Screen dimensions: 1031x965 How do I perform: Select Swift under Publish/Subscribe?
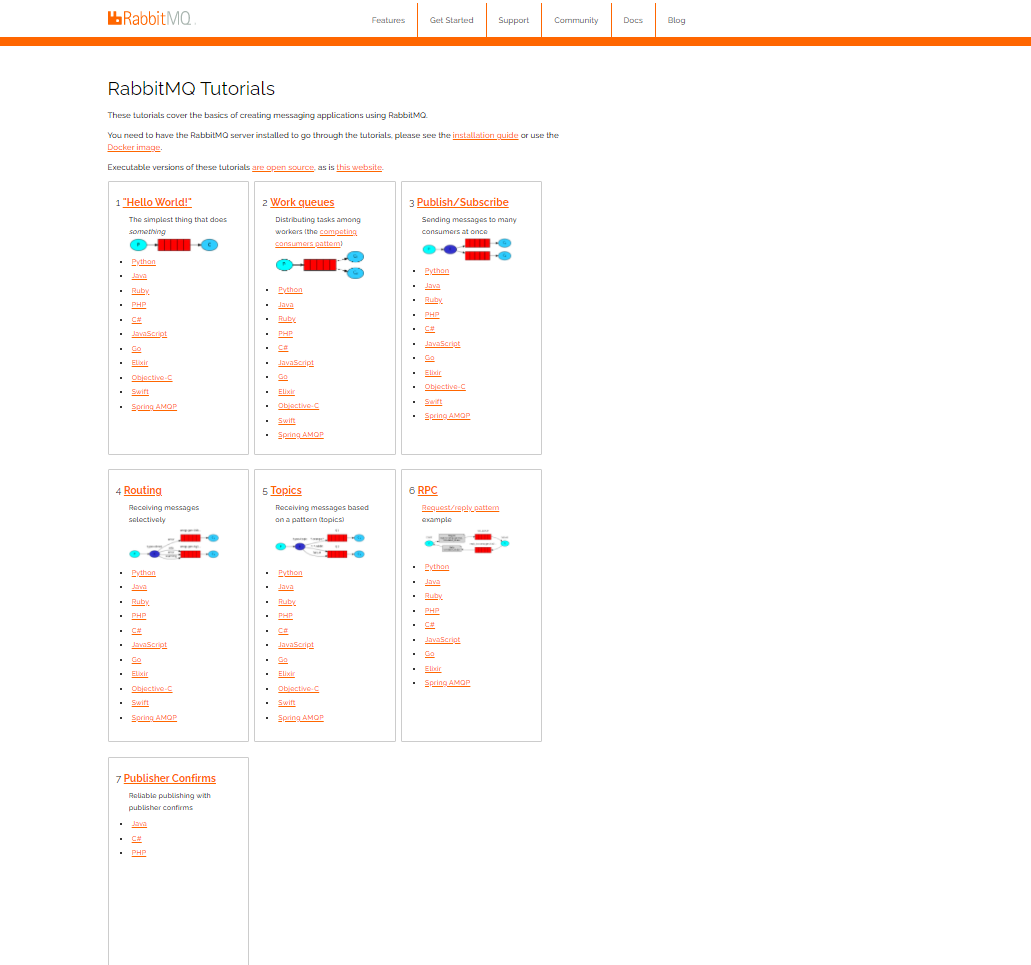433,402
